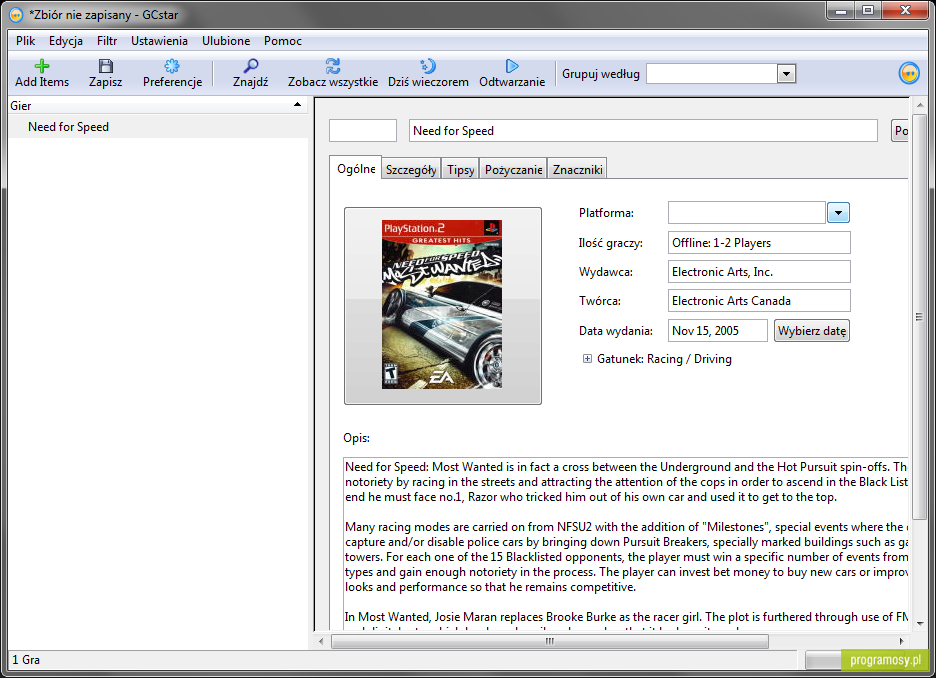
Task: Click the Twórca Electronic Arts Canada field
Action: (x=759, y=301)
